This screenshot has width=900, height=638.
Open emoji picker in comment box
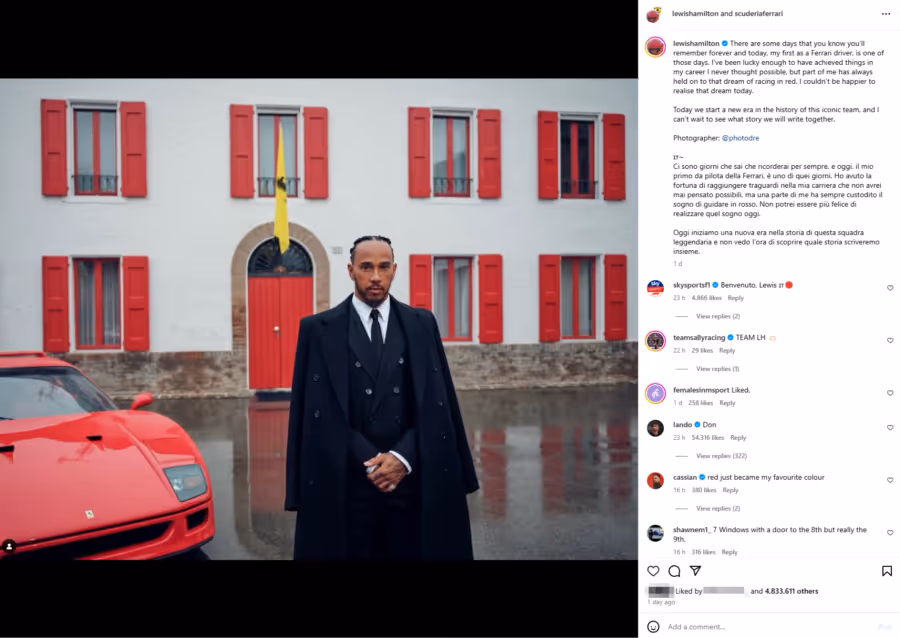pyautogui.click(x=653, y=627)
